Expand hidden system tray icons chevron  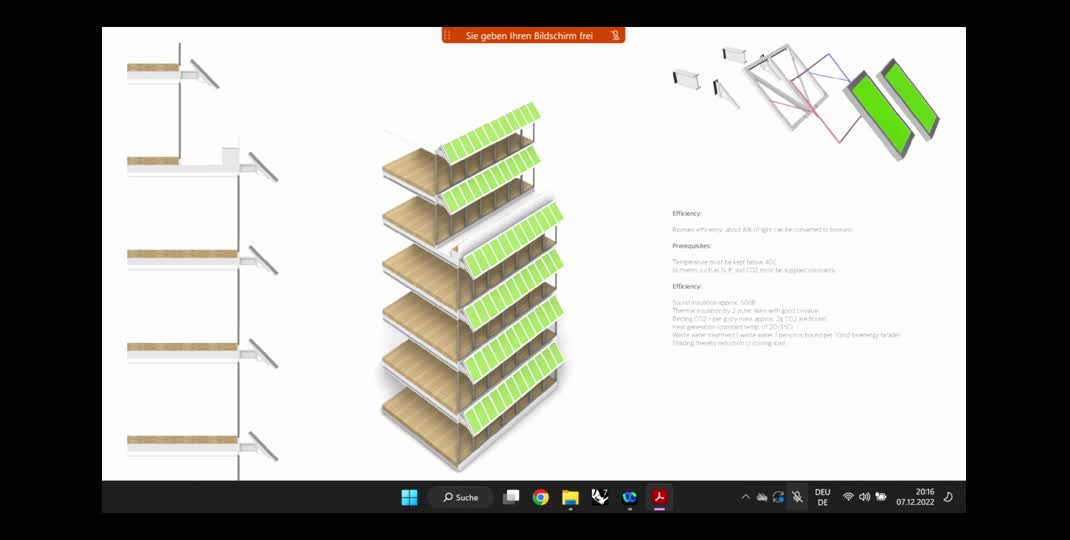pos(745,497)
